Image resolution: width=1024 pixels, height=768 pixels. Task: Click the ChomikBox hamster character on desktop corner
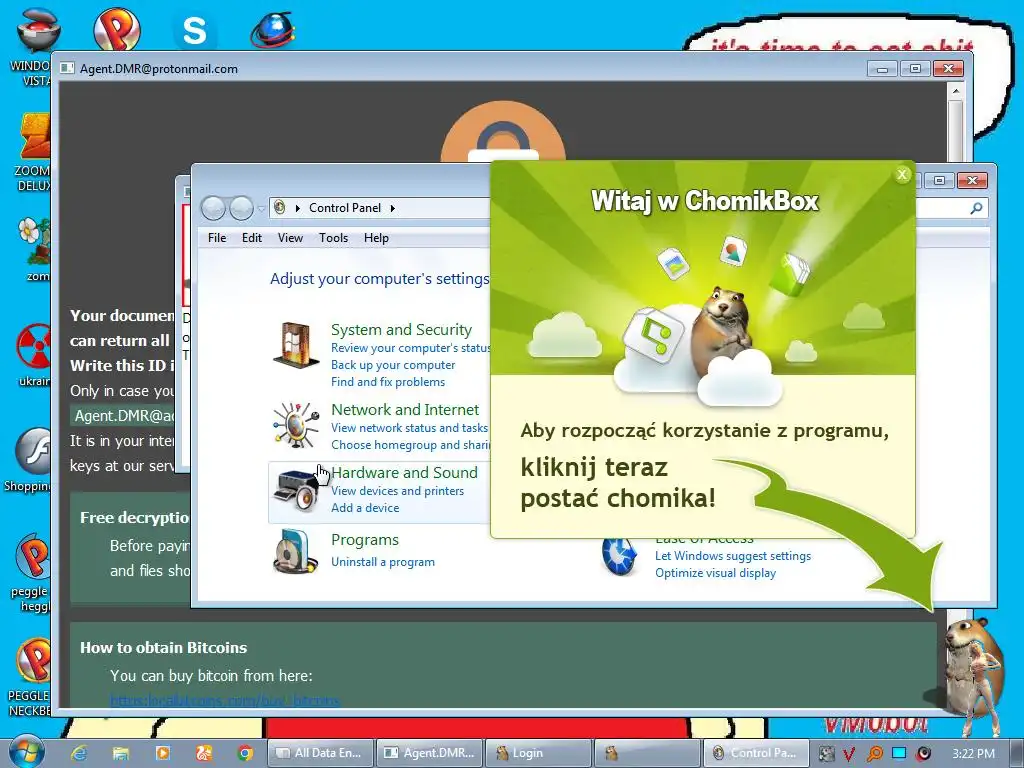click(x=973, y=666)
